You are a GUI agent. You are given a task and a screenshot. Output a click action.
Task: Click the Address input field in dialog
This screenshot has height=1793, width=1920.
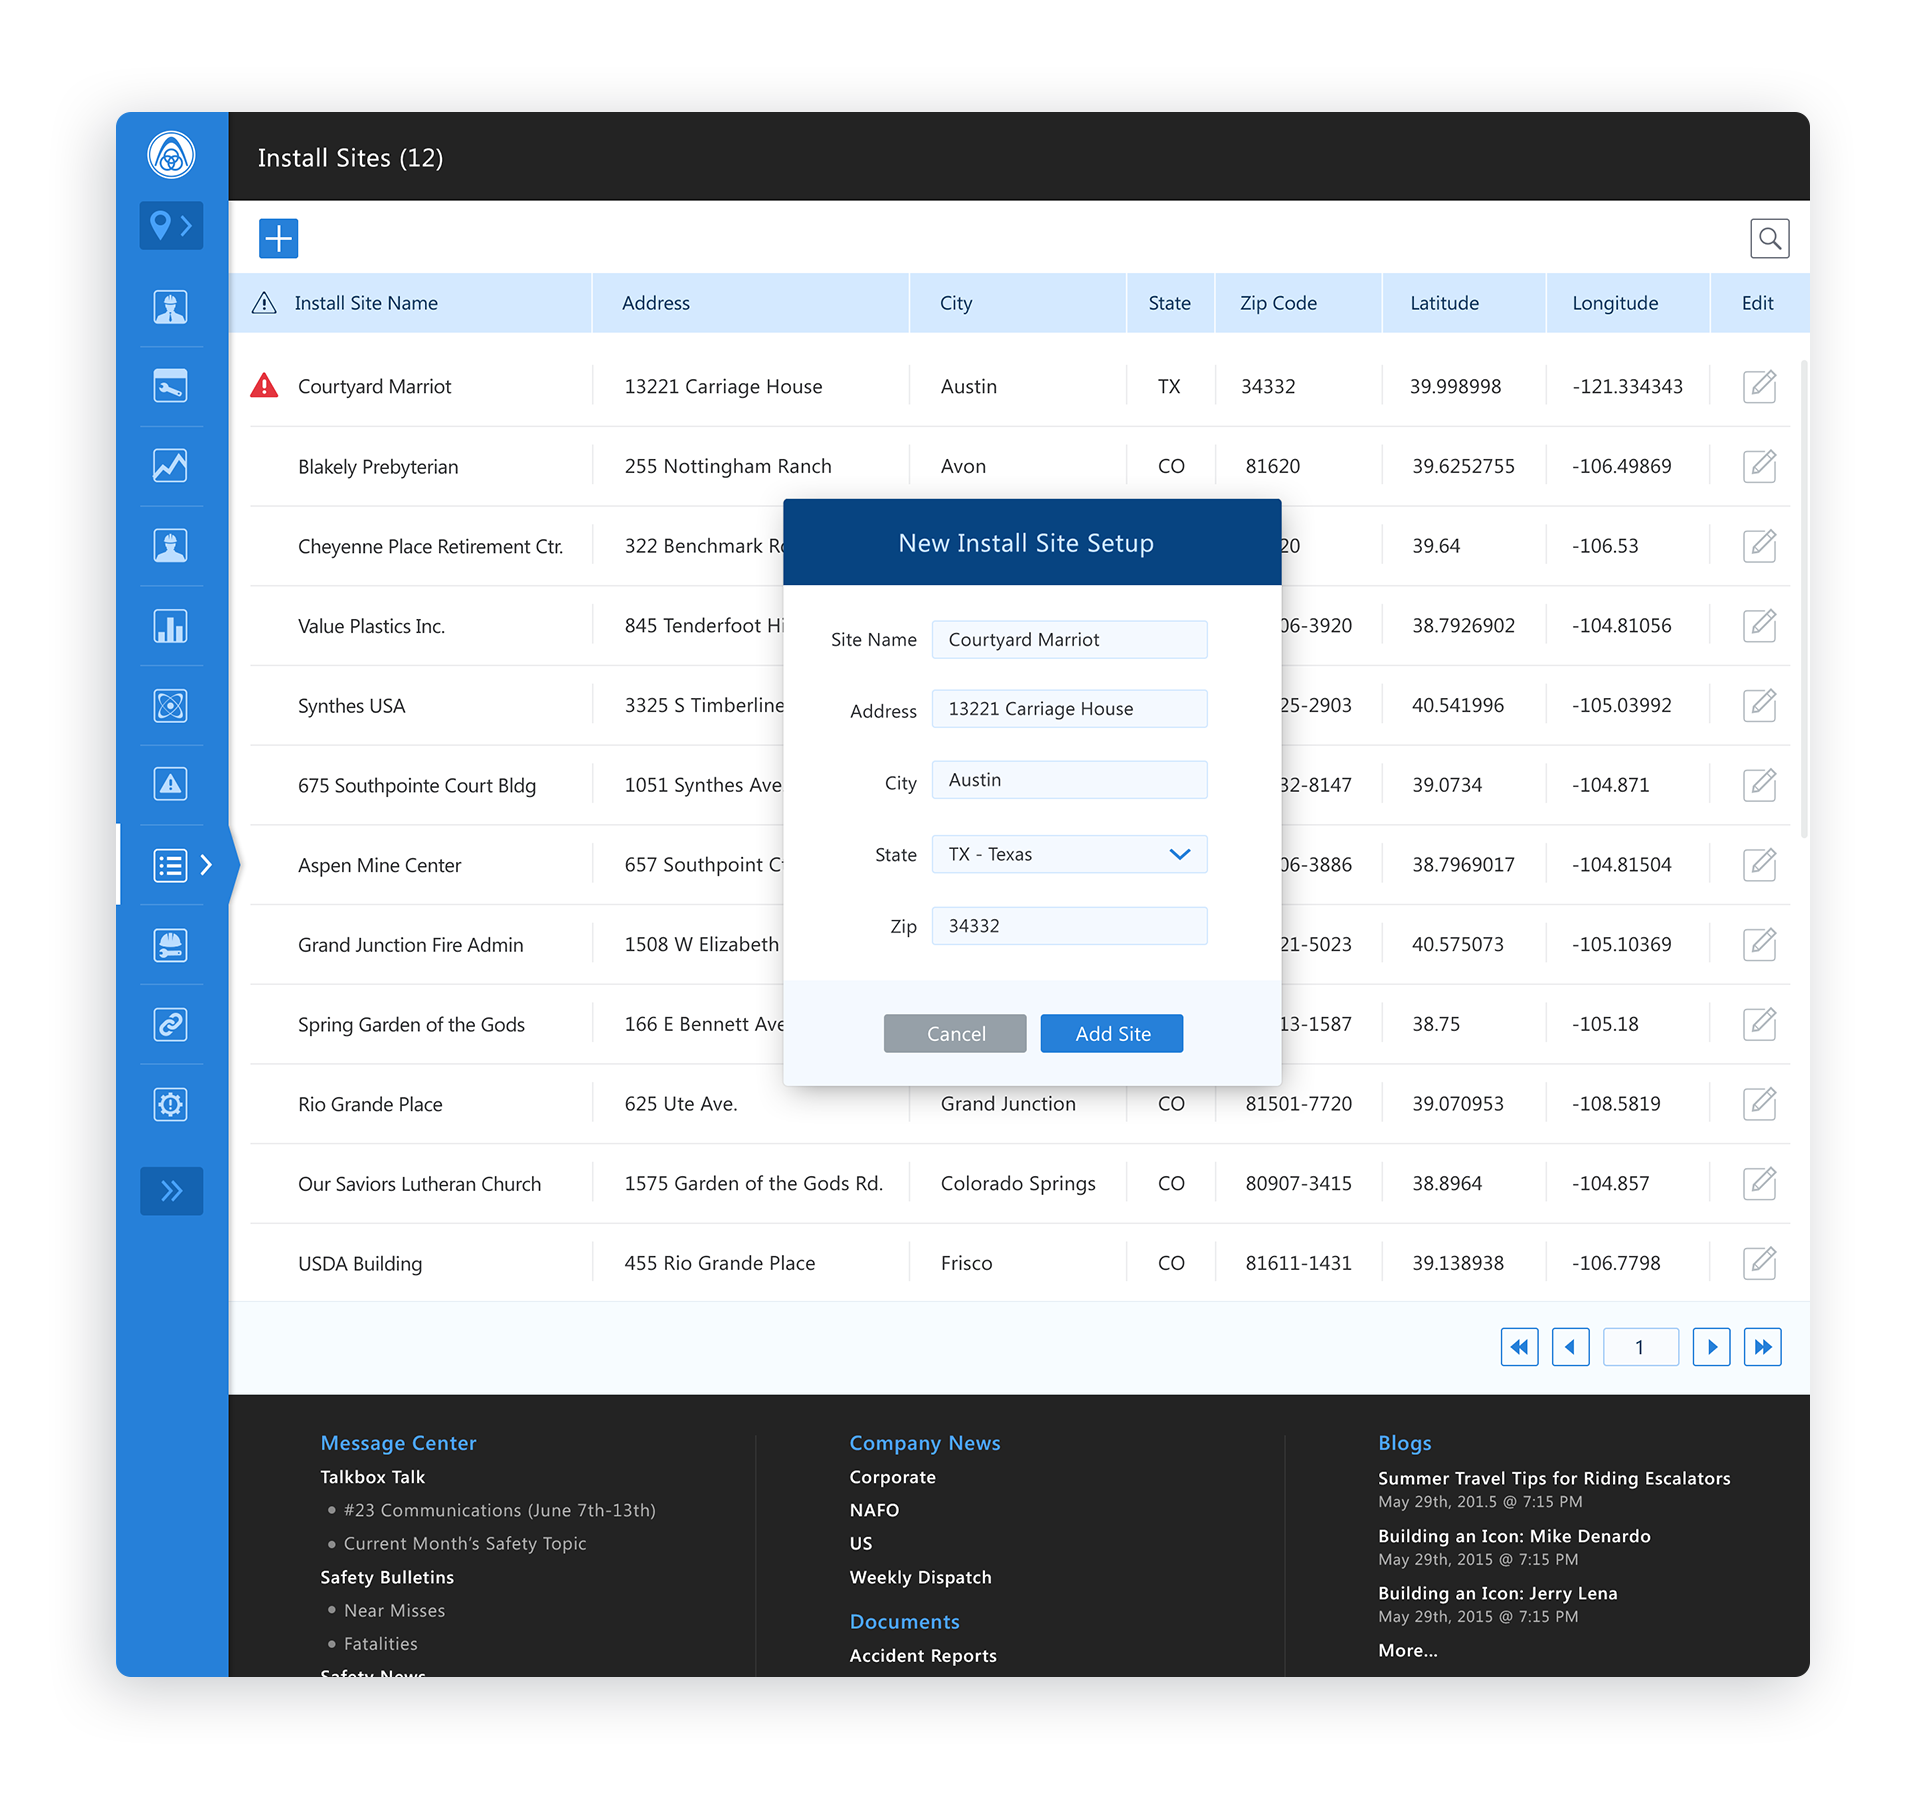pyautogui.click(x=1069, y=709)
